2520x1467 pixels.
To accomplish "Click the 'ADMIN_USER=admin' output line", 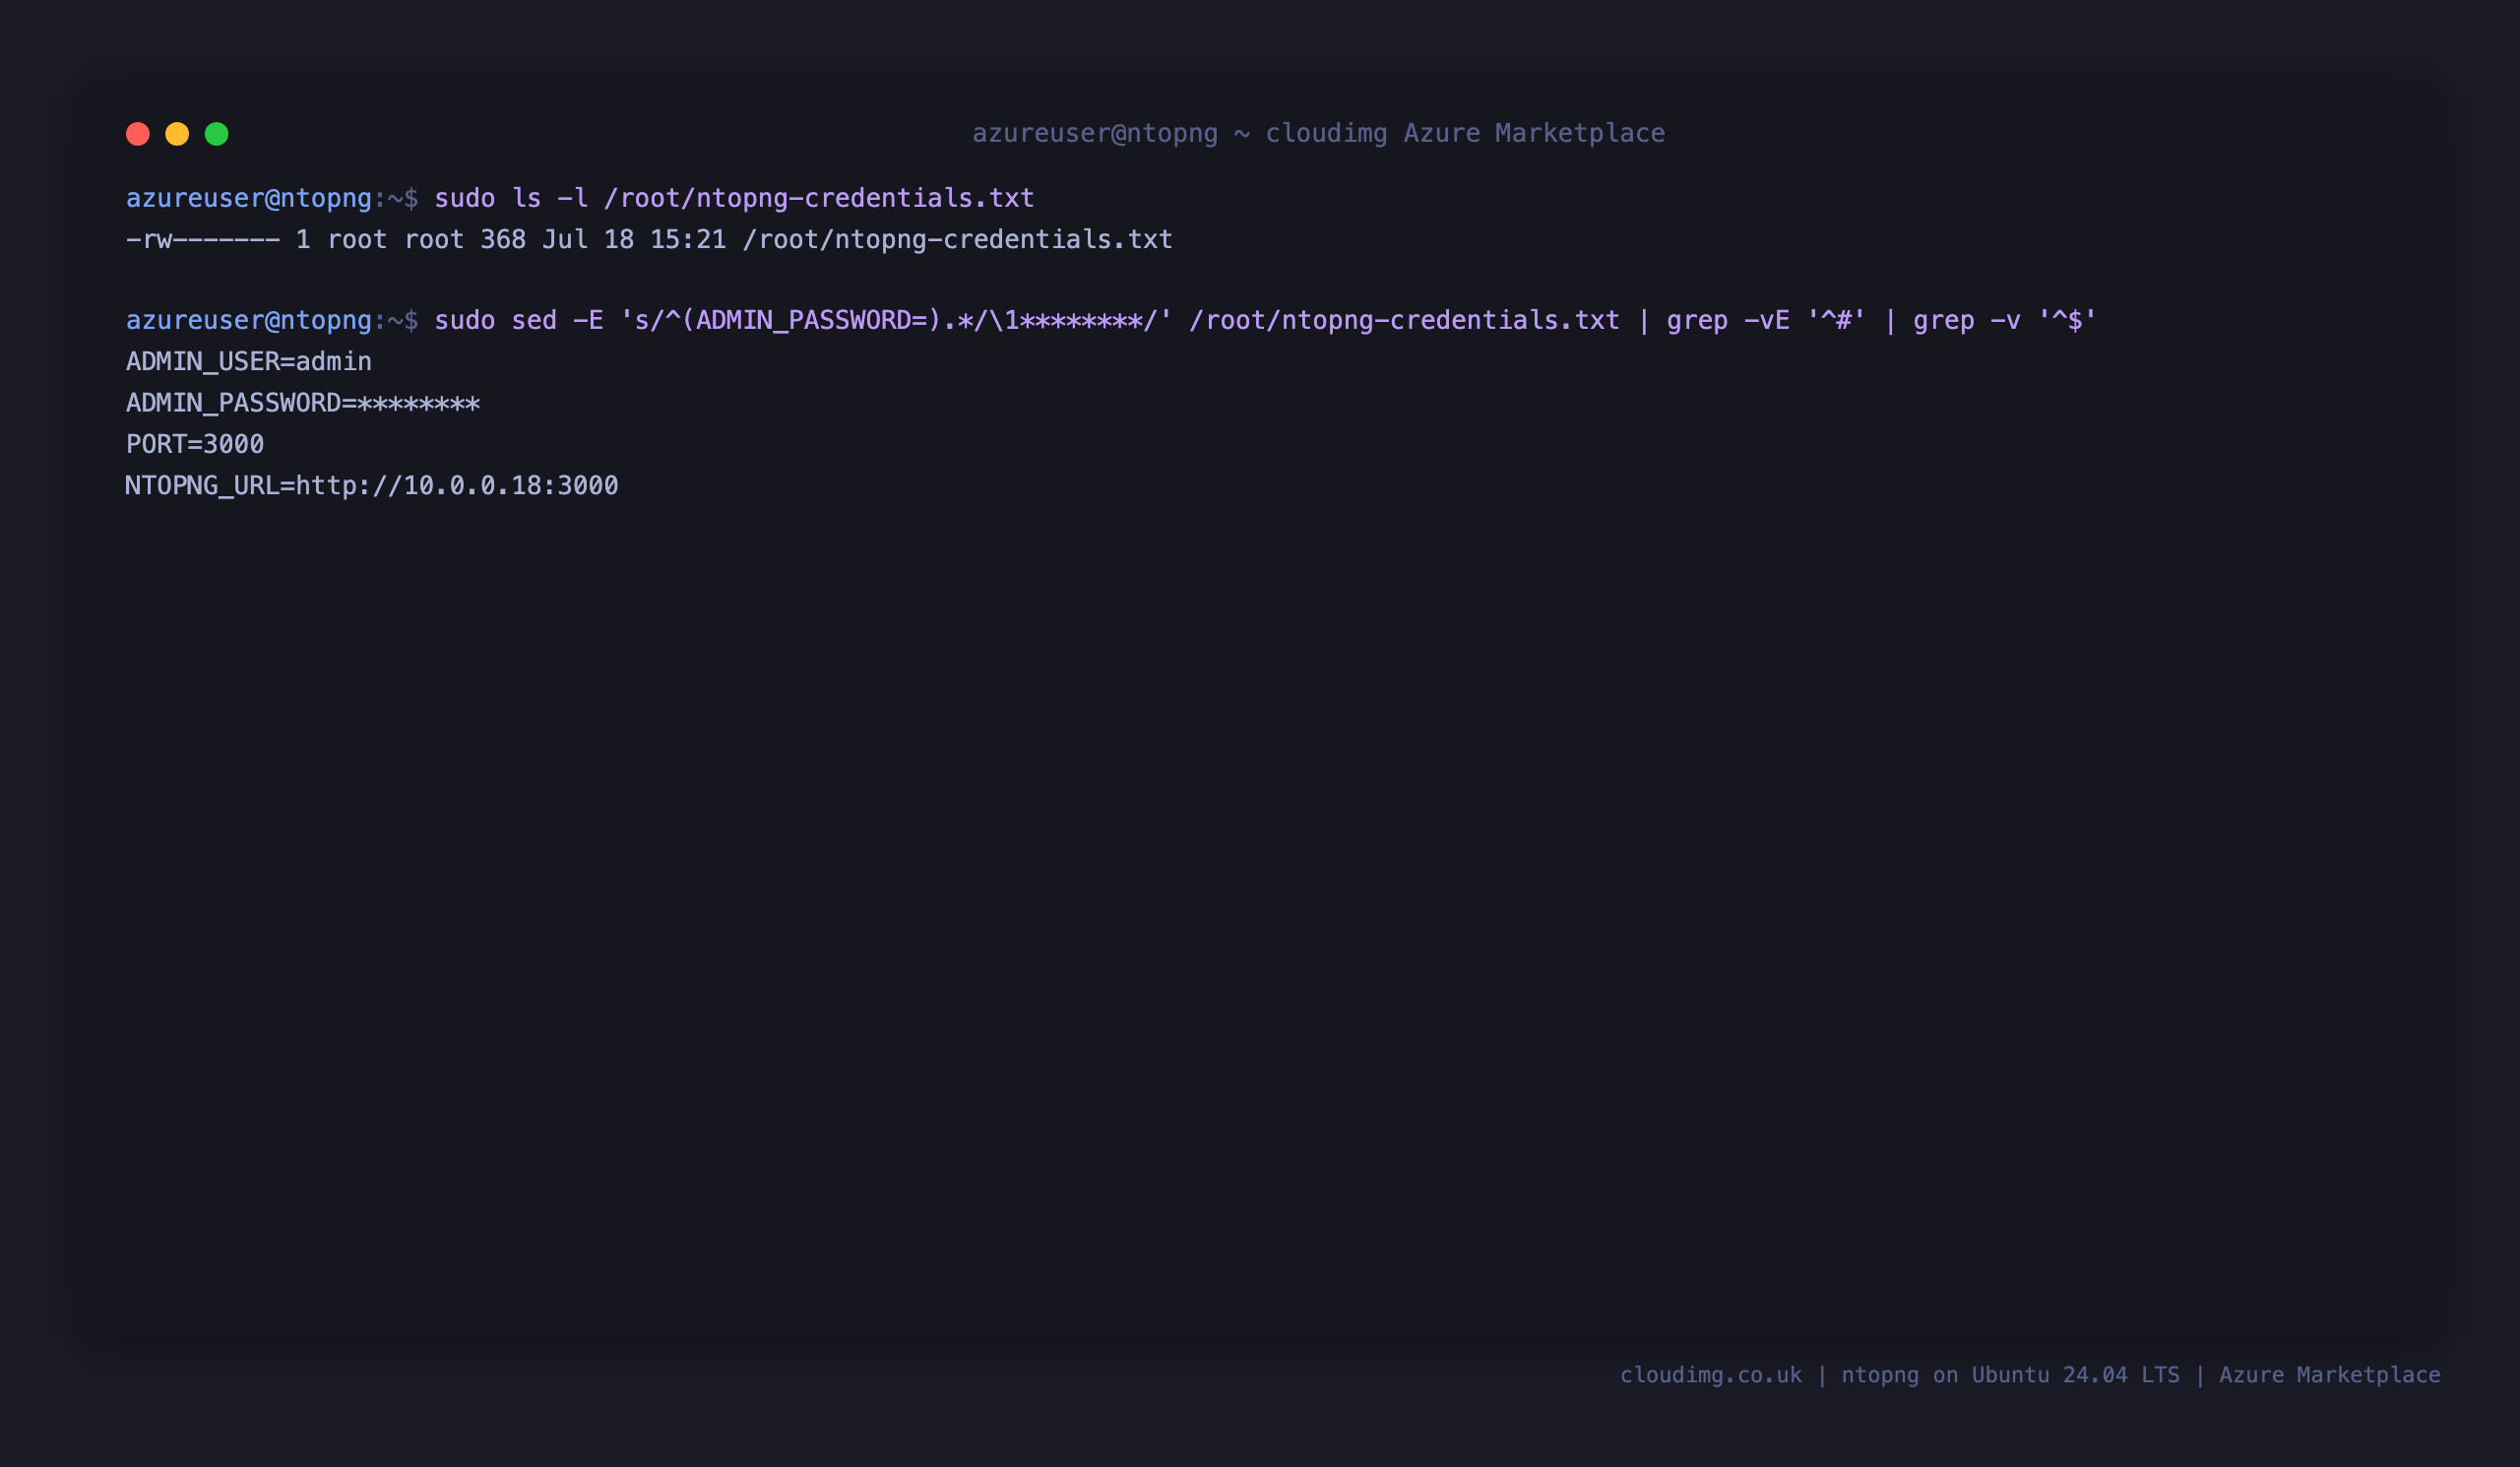I will click(x=249, y=361).
